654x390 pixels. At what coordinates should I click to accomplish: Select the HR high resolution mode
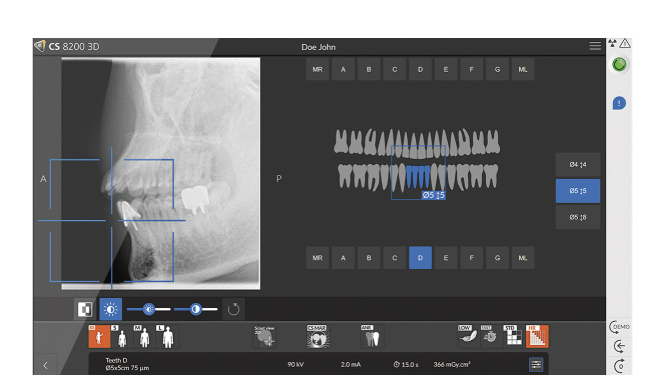click(537, 336)
